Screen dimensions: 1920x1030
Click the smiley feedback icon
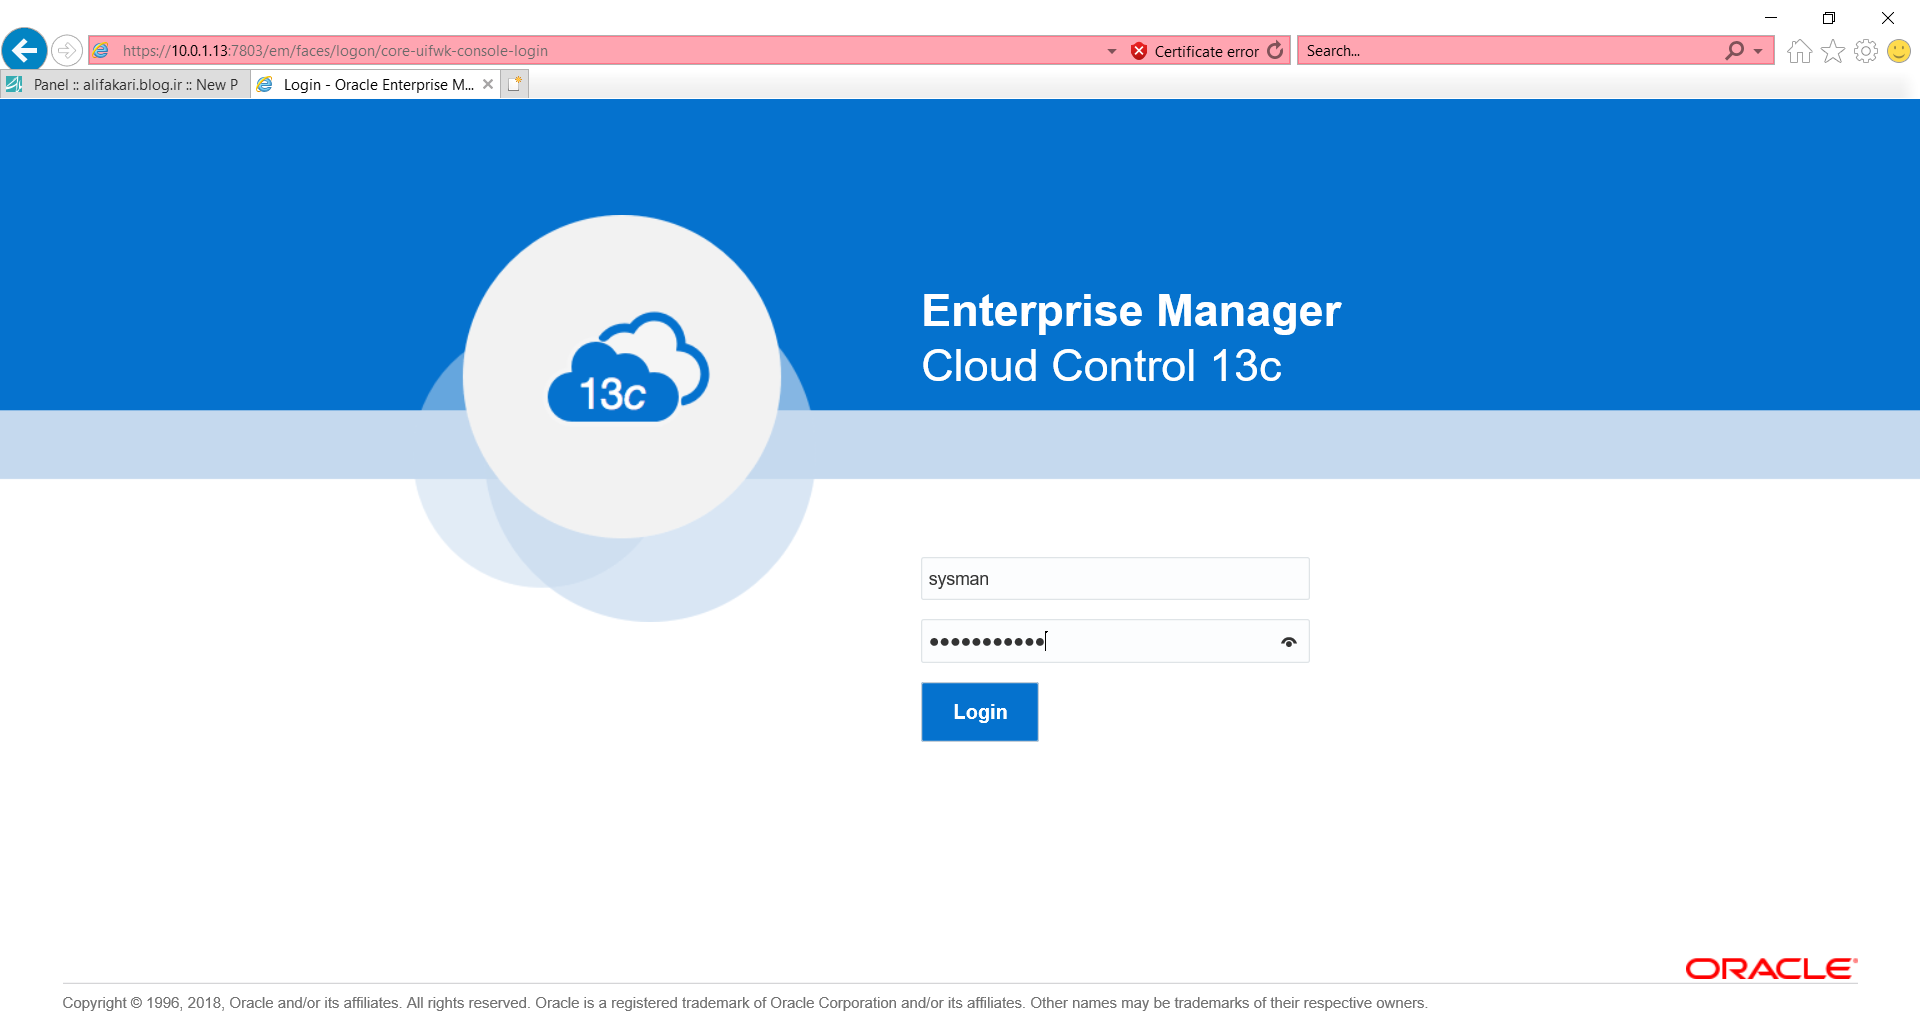point(1898,51)
